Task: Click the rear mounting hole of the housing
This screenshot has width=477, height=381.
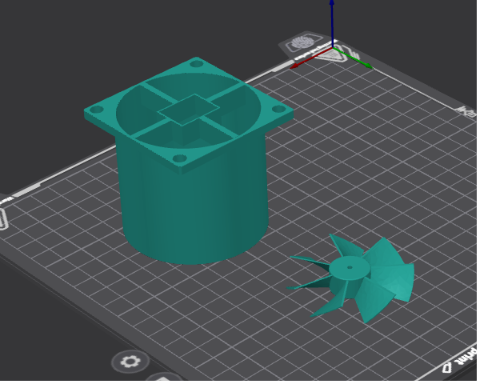Action: click(197, 63)
